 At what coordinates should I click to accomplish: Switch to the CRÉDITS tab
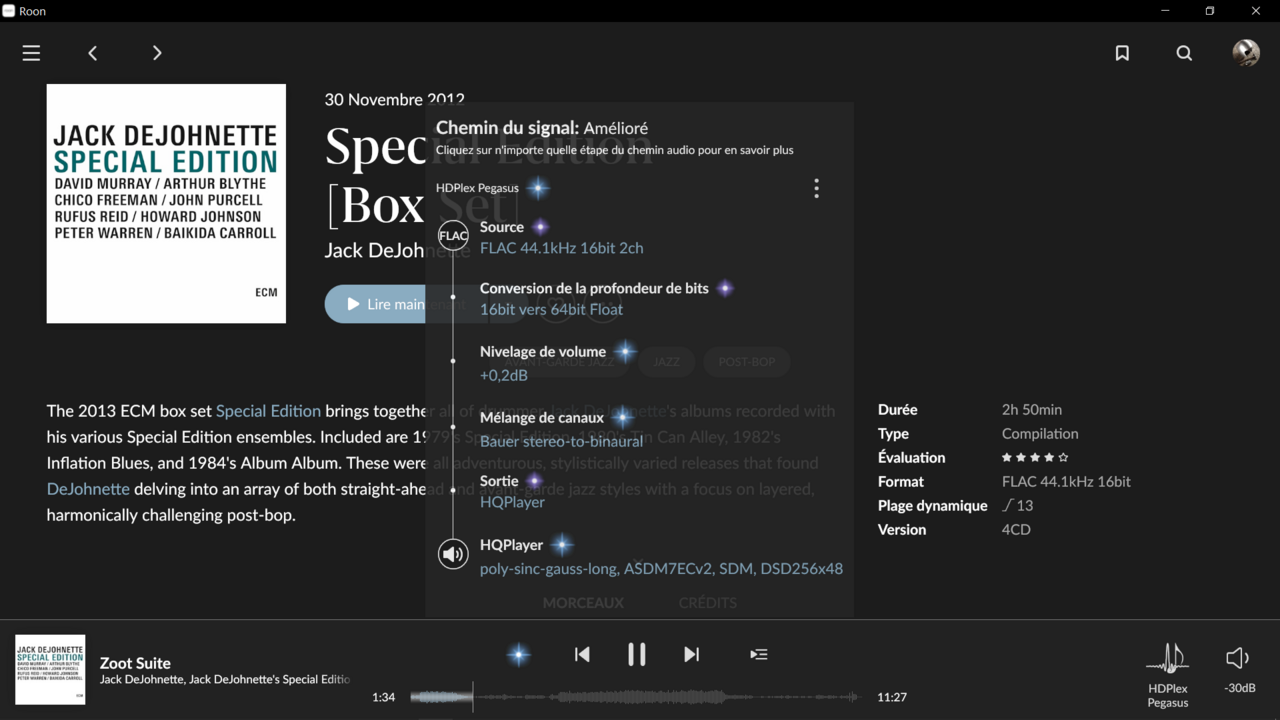707,603
